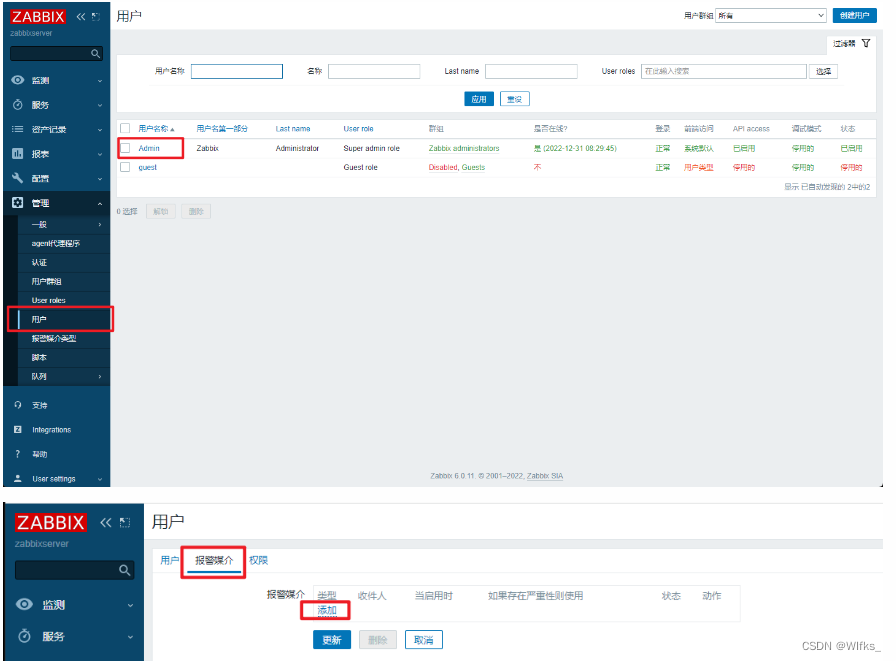Switch to 用户 tab in lower window
Screen dimensions: 896x661
(x=169, y=560)
